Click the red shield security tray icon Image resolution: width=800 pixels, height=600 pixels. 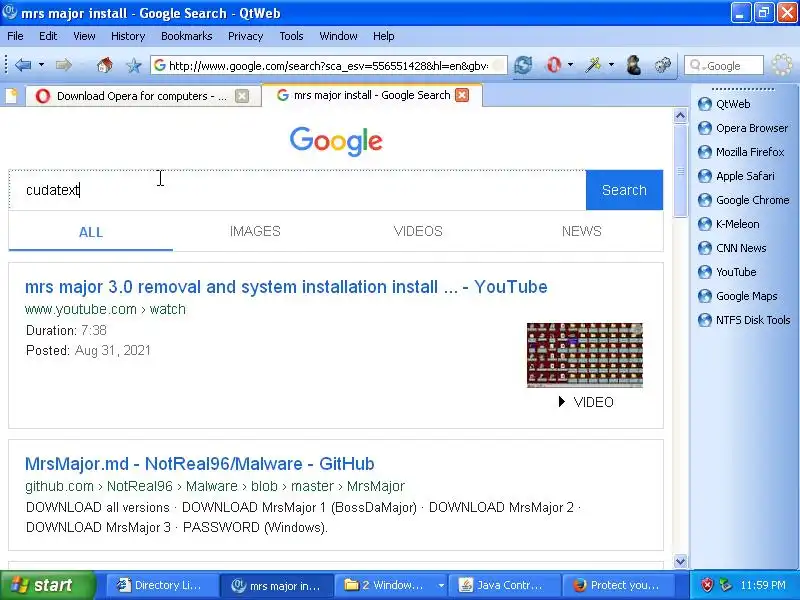coord(707,585)
